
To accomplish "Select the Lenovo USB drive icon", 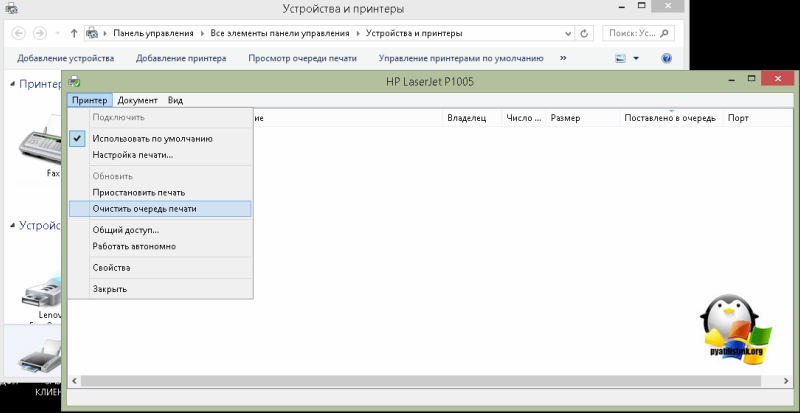I will pos(40,290).
